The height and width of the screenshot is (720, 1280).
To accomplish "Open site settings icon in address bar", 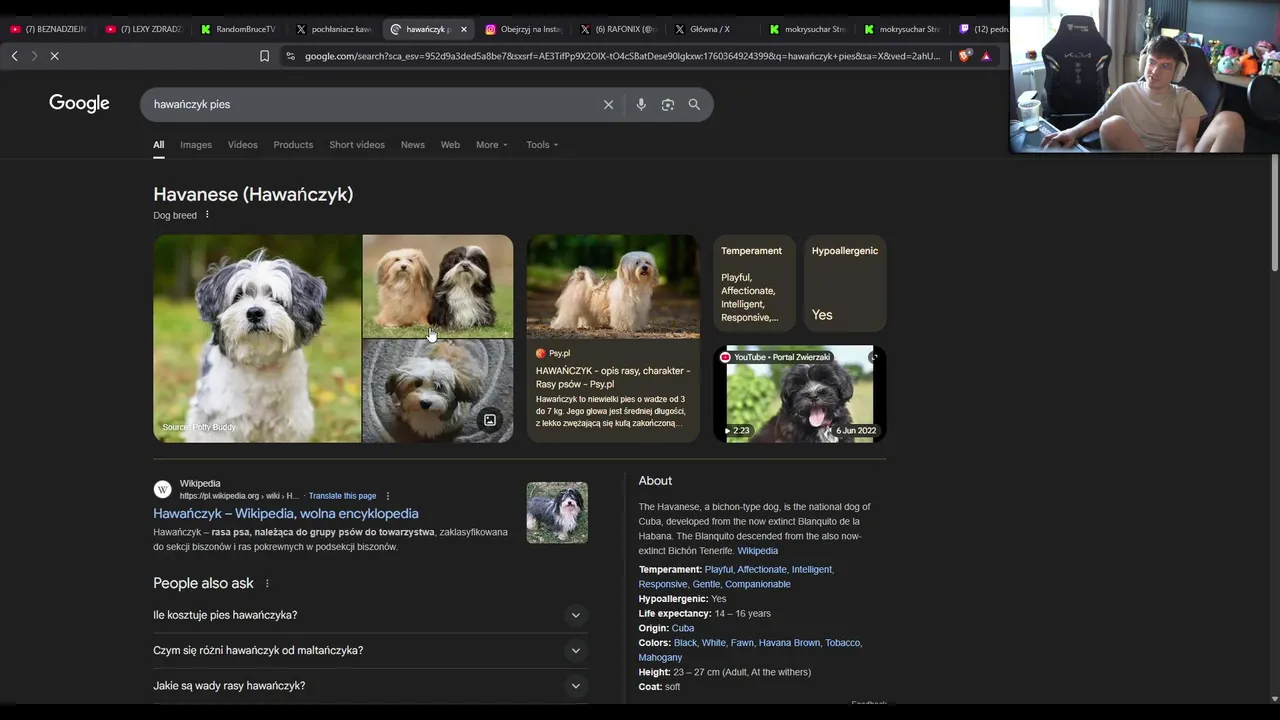I will click(x=290, y=56).
